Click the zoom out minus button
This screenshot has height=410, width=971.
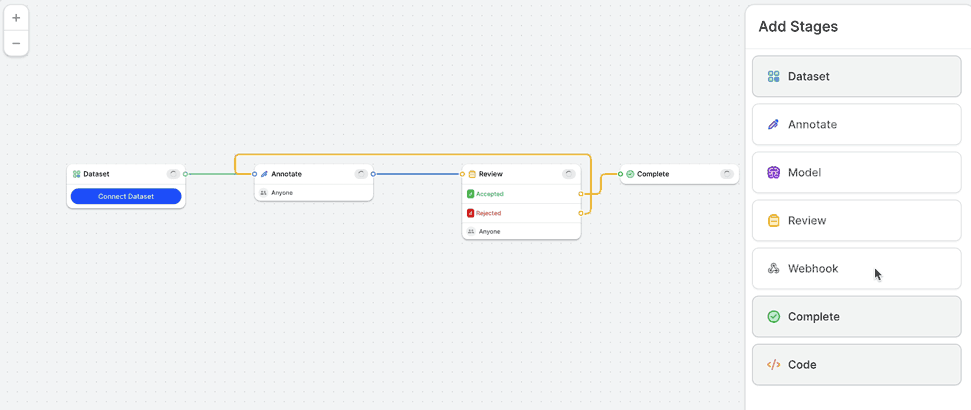[x=16, y=43]
